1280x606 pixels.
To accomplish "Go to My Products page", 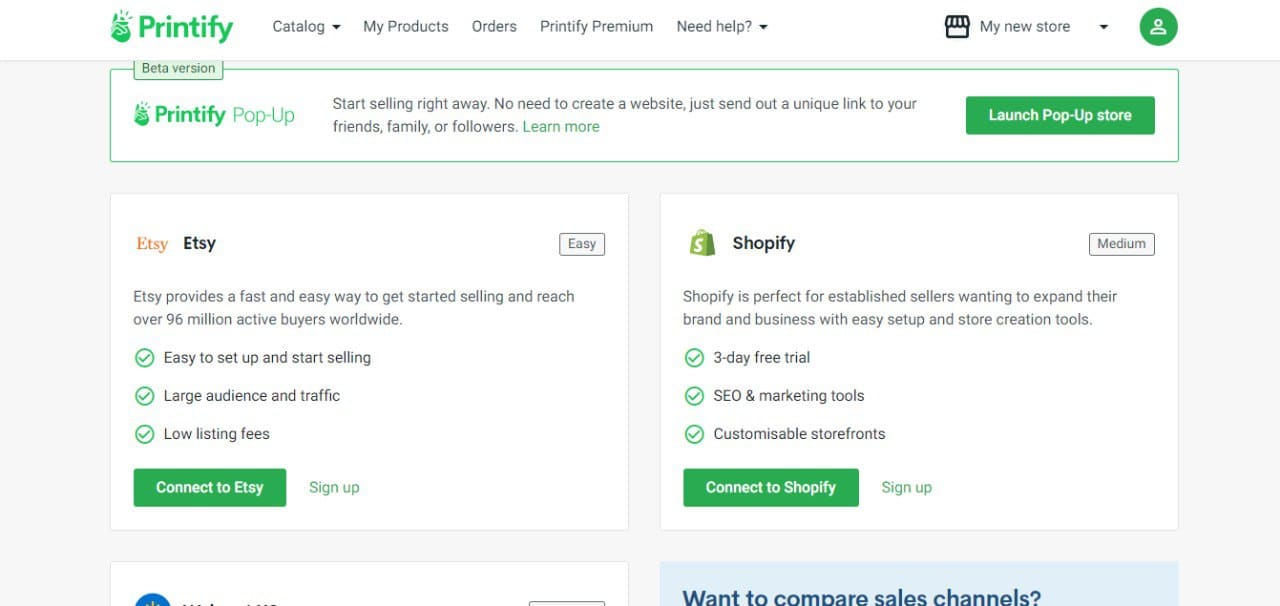I will [406, 27].
